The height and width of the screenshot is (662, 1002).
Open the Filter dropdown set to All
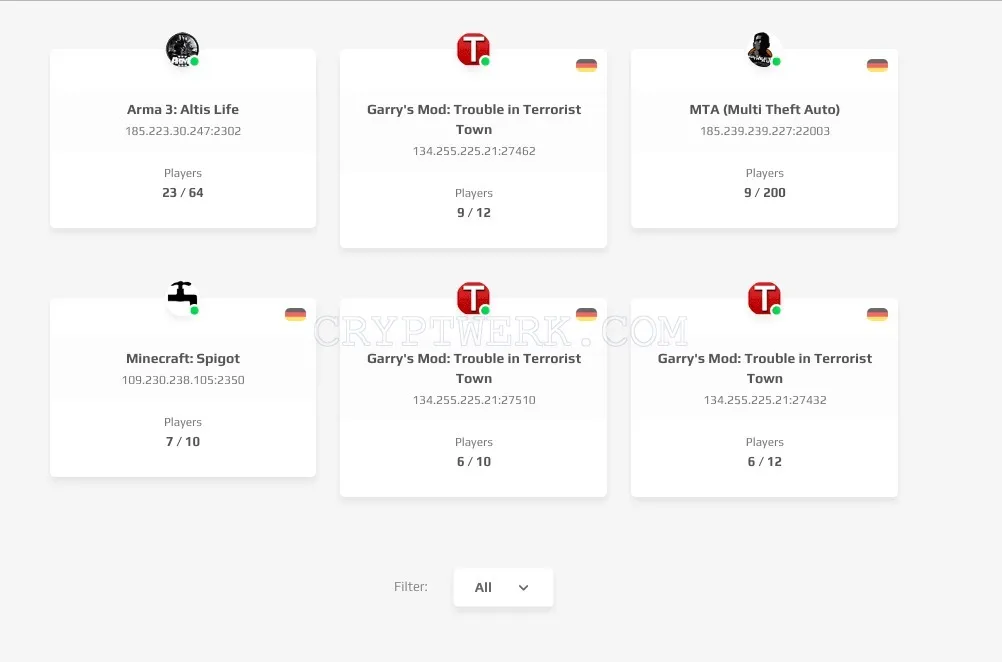(x=503, y=587)
